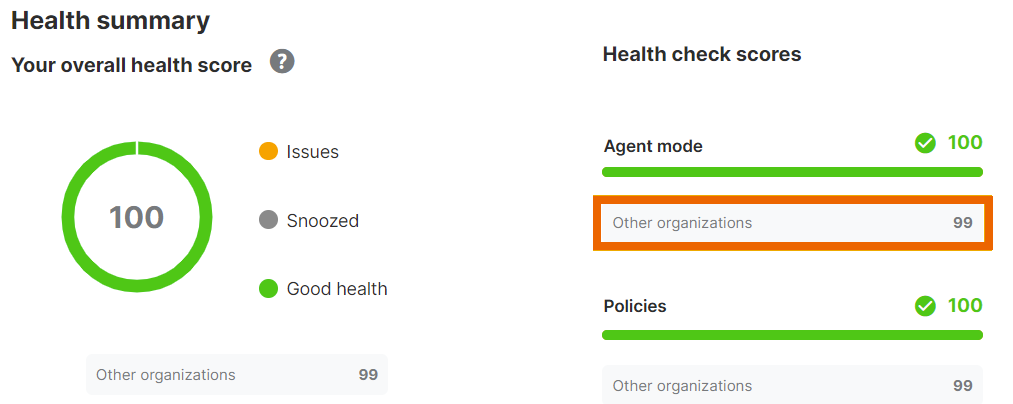This screenshot has width=1013, height=404.
Task: Click the Policies green checkmark icon
Action: pos(925,306)
